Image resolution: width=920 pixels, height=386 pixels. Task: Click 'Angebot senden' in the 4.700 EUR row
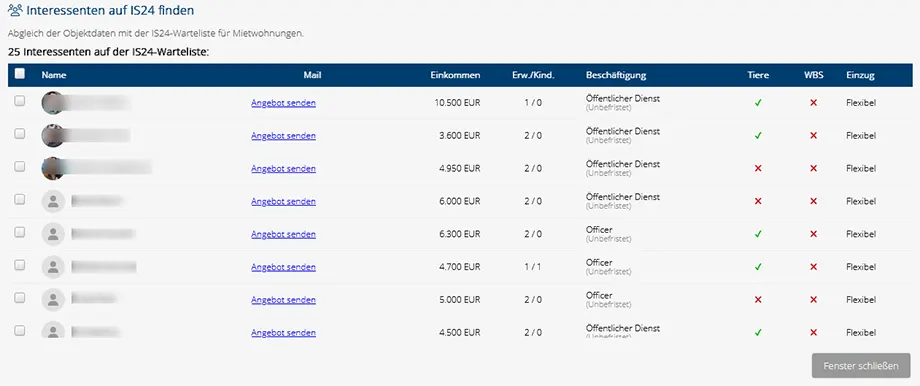(x=283, y=267)
